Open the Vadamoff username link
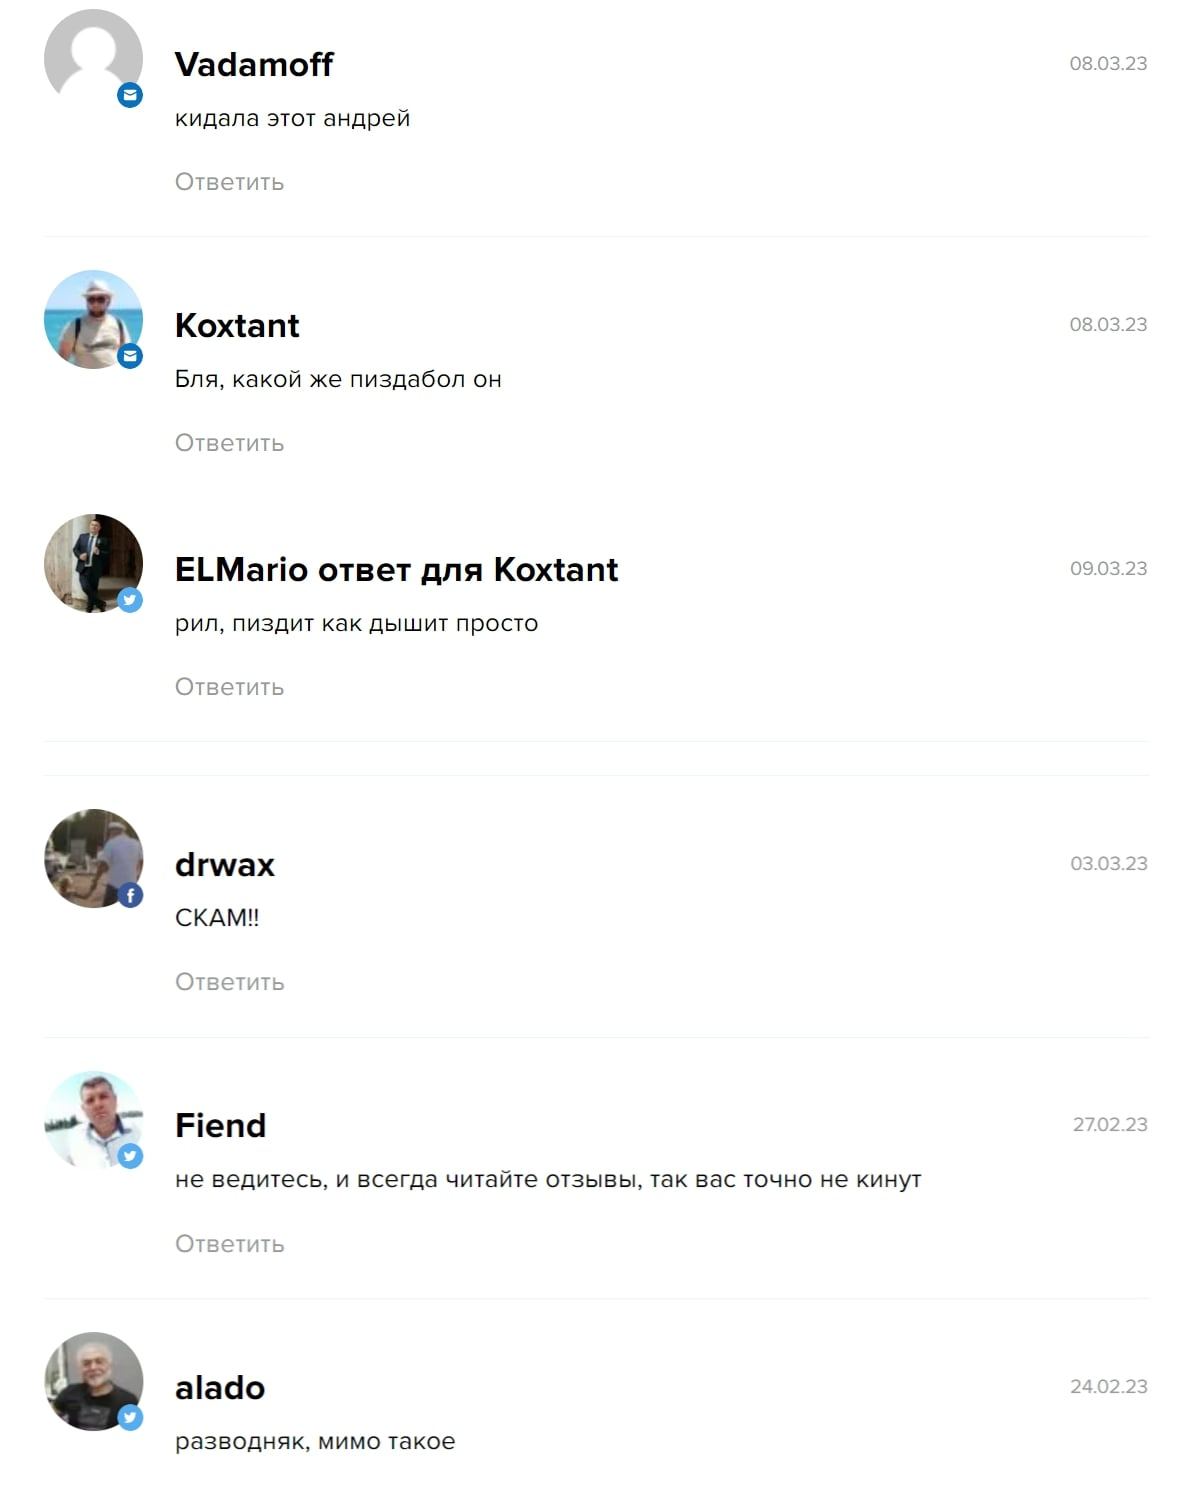The image size is (1186, 1492). coord(254,64)
